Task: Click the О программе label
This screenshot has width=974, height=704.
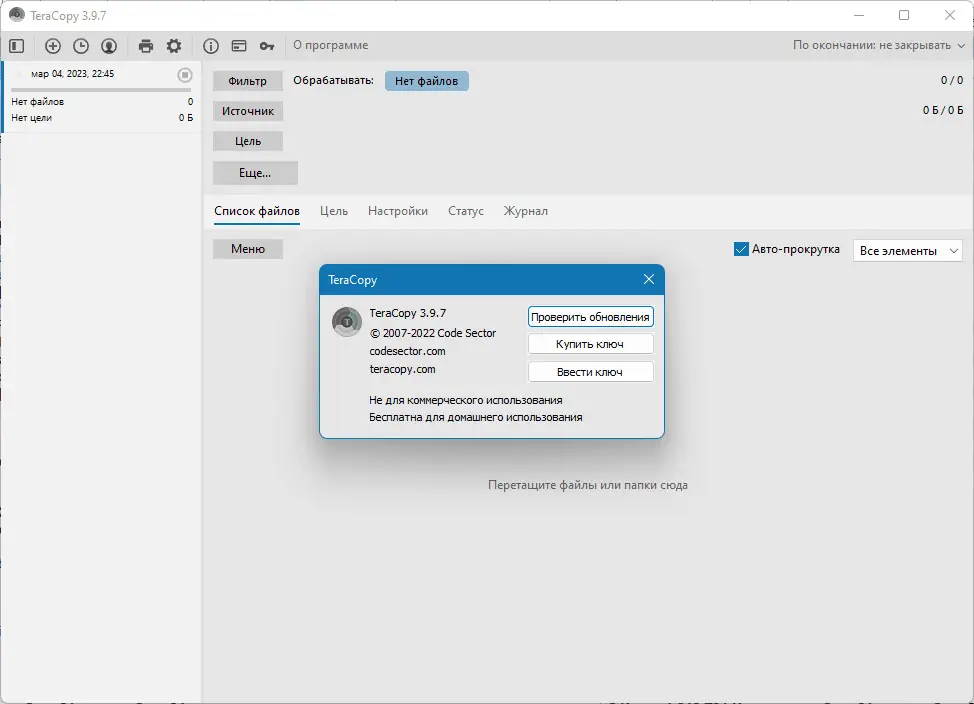Action: (330, 45)
